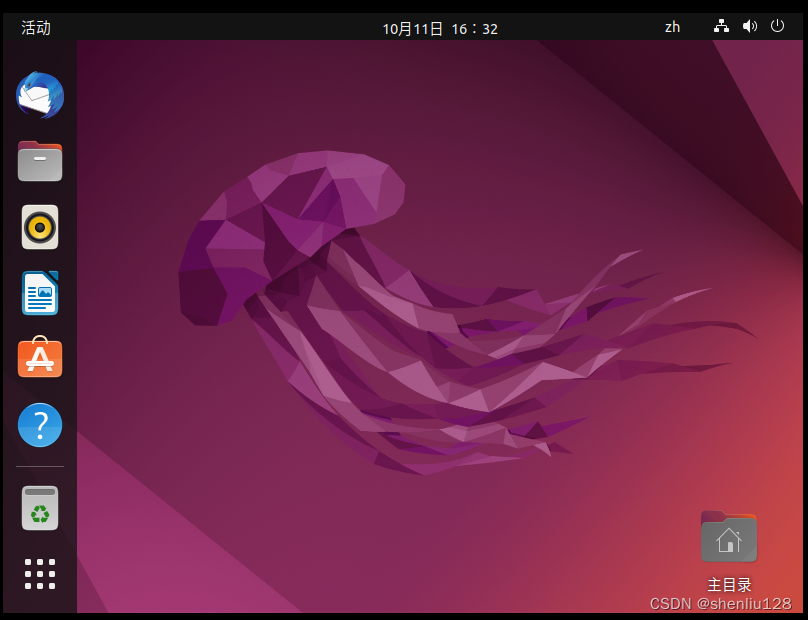The image size is (808, 620).
Task: Launch the Files manager in the dock
Action: click(x=40, y=161)
